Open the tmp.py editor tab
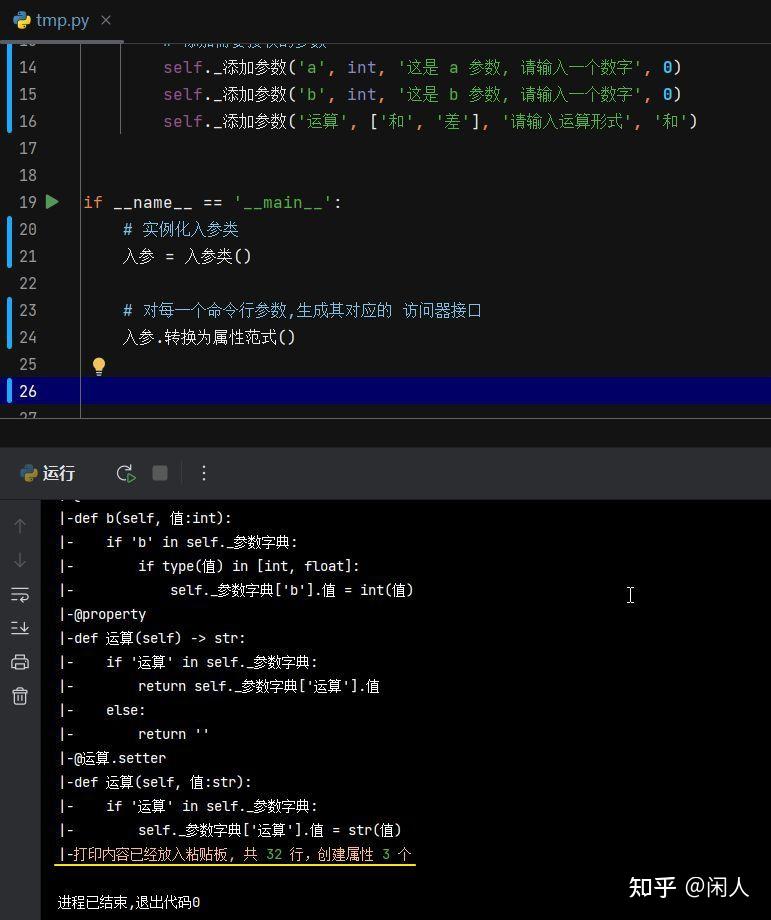 62,21
